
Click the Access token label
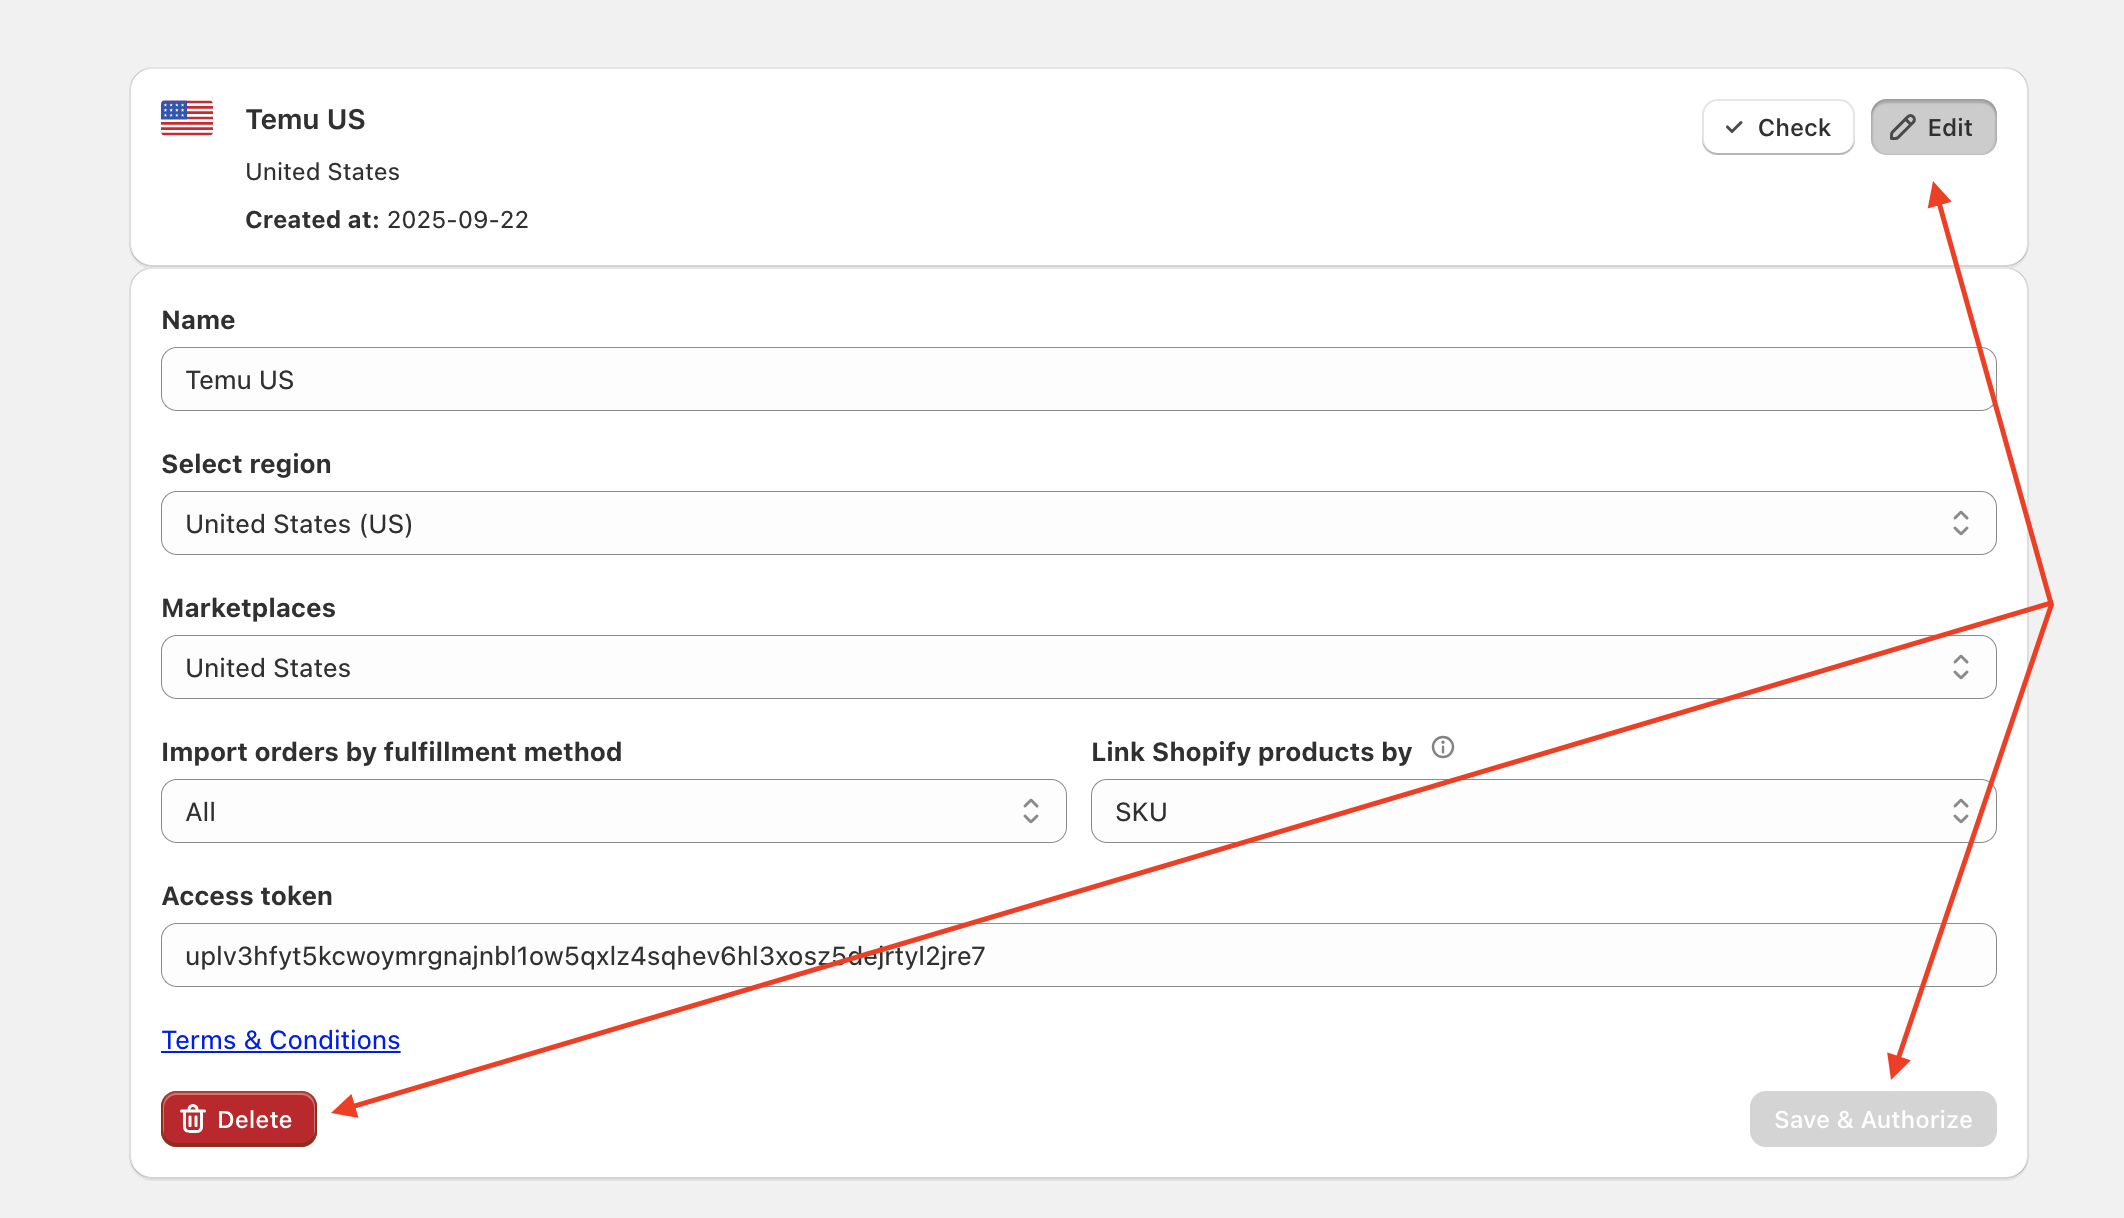click(247, 896)
